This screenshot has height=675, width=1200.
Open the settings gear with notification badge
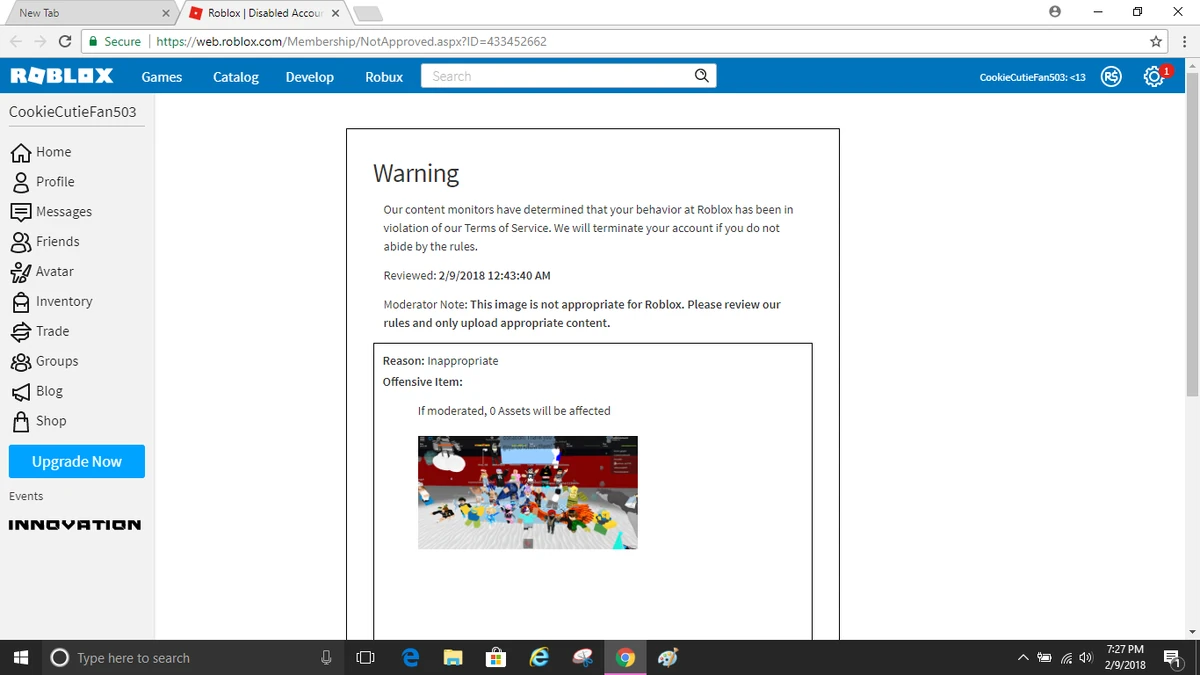[1155, 76]
